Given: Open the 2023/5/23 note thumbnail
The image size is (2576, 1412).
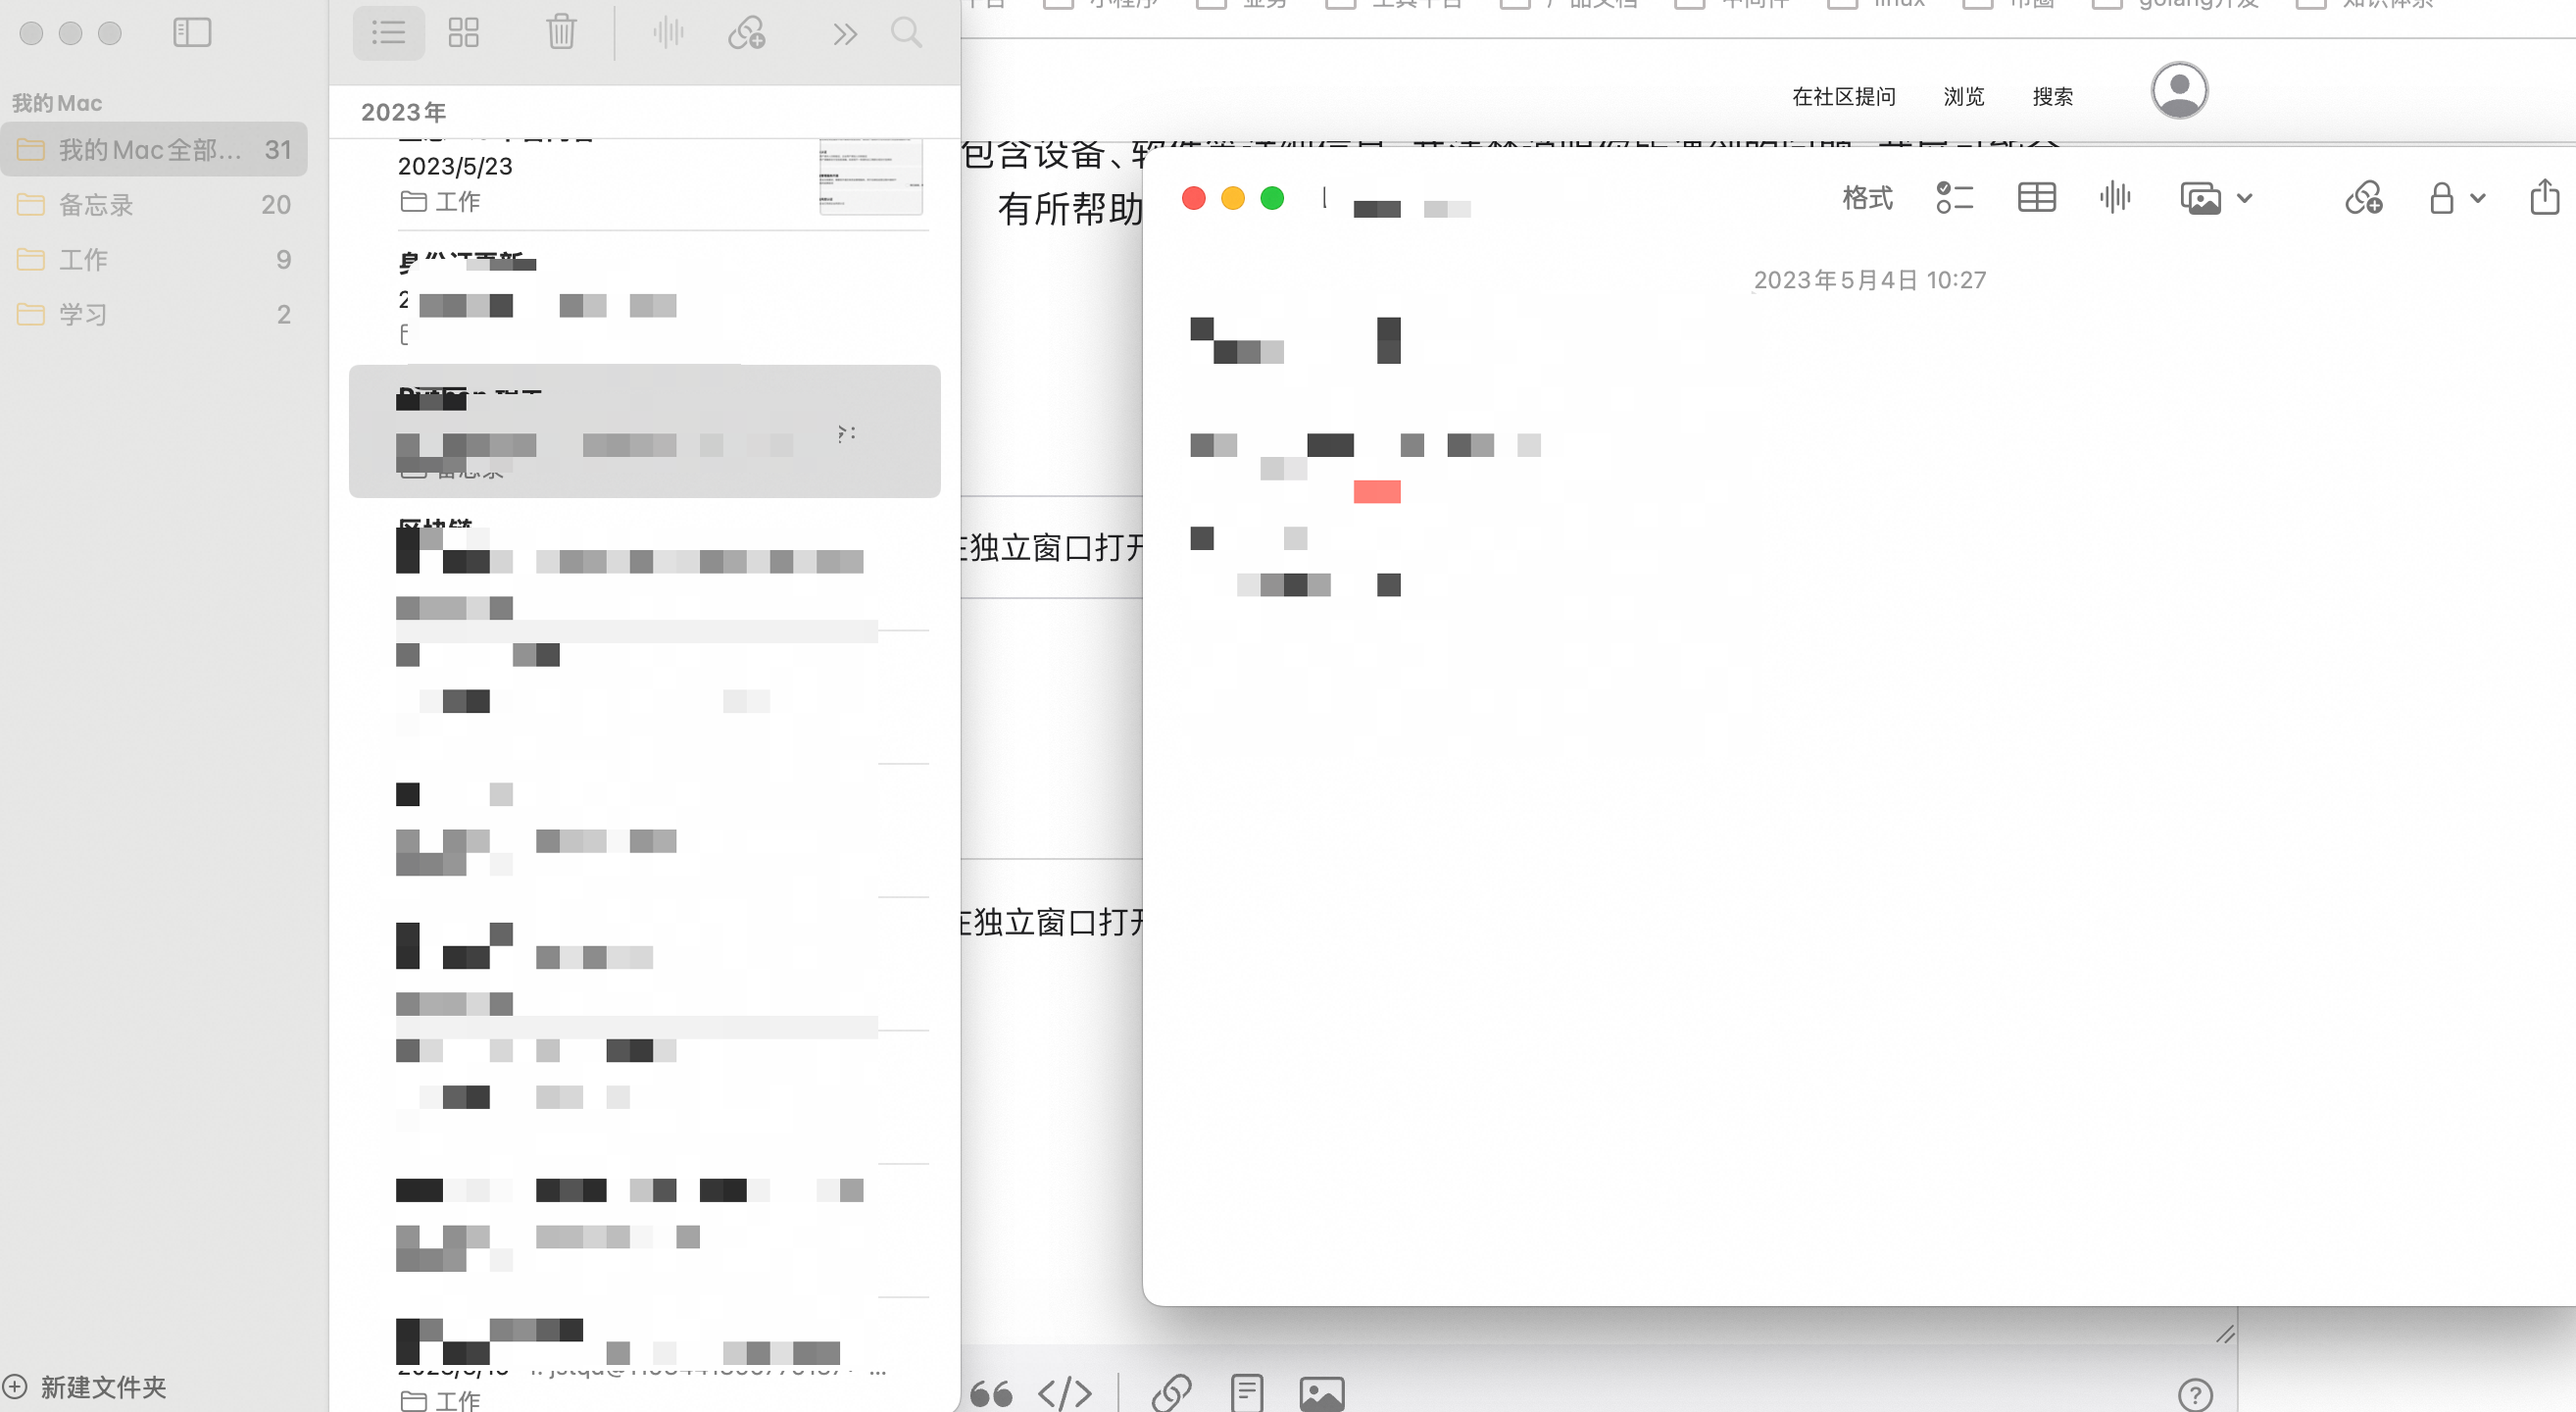Looking at the screenshot, I should (x=870, y=178).
